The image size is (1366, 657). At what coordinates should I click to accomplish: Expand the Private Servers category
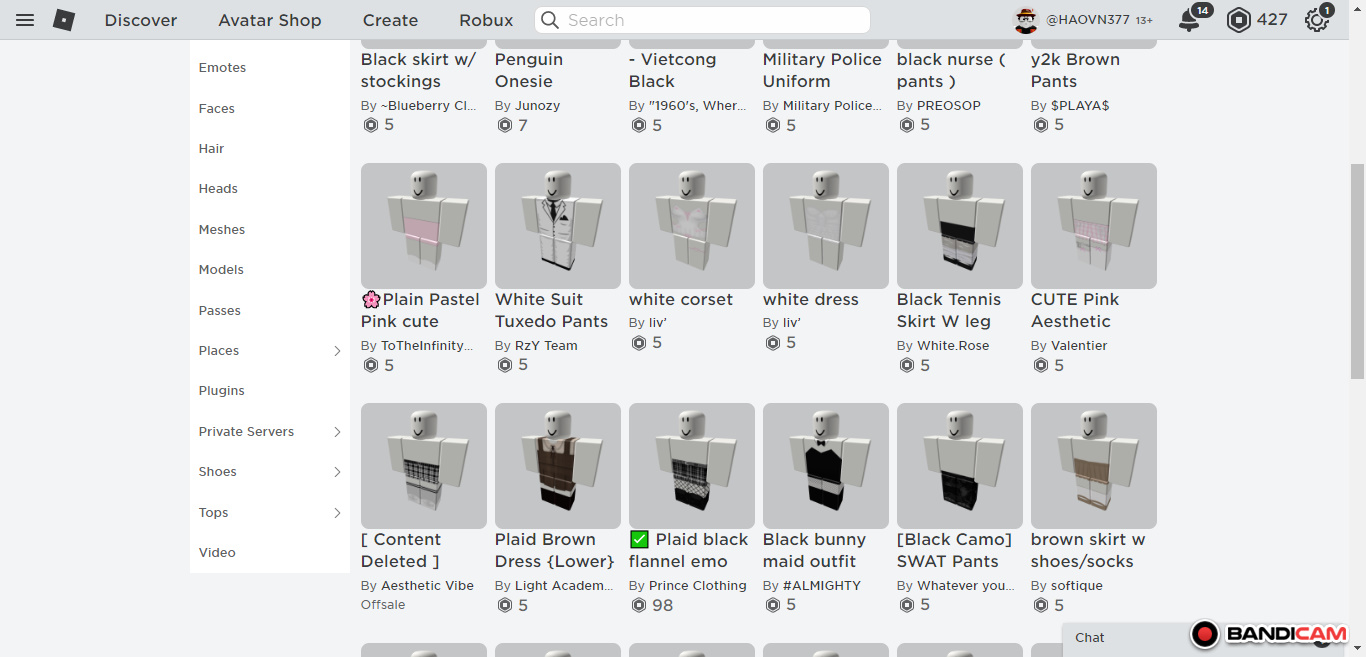[337, 432]
